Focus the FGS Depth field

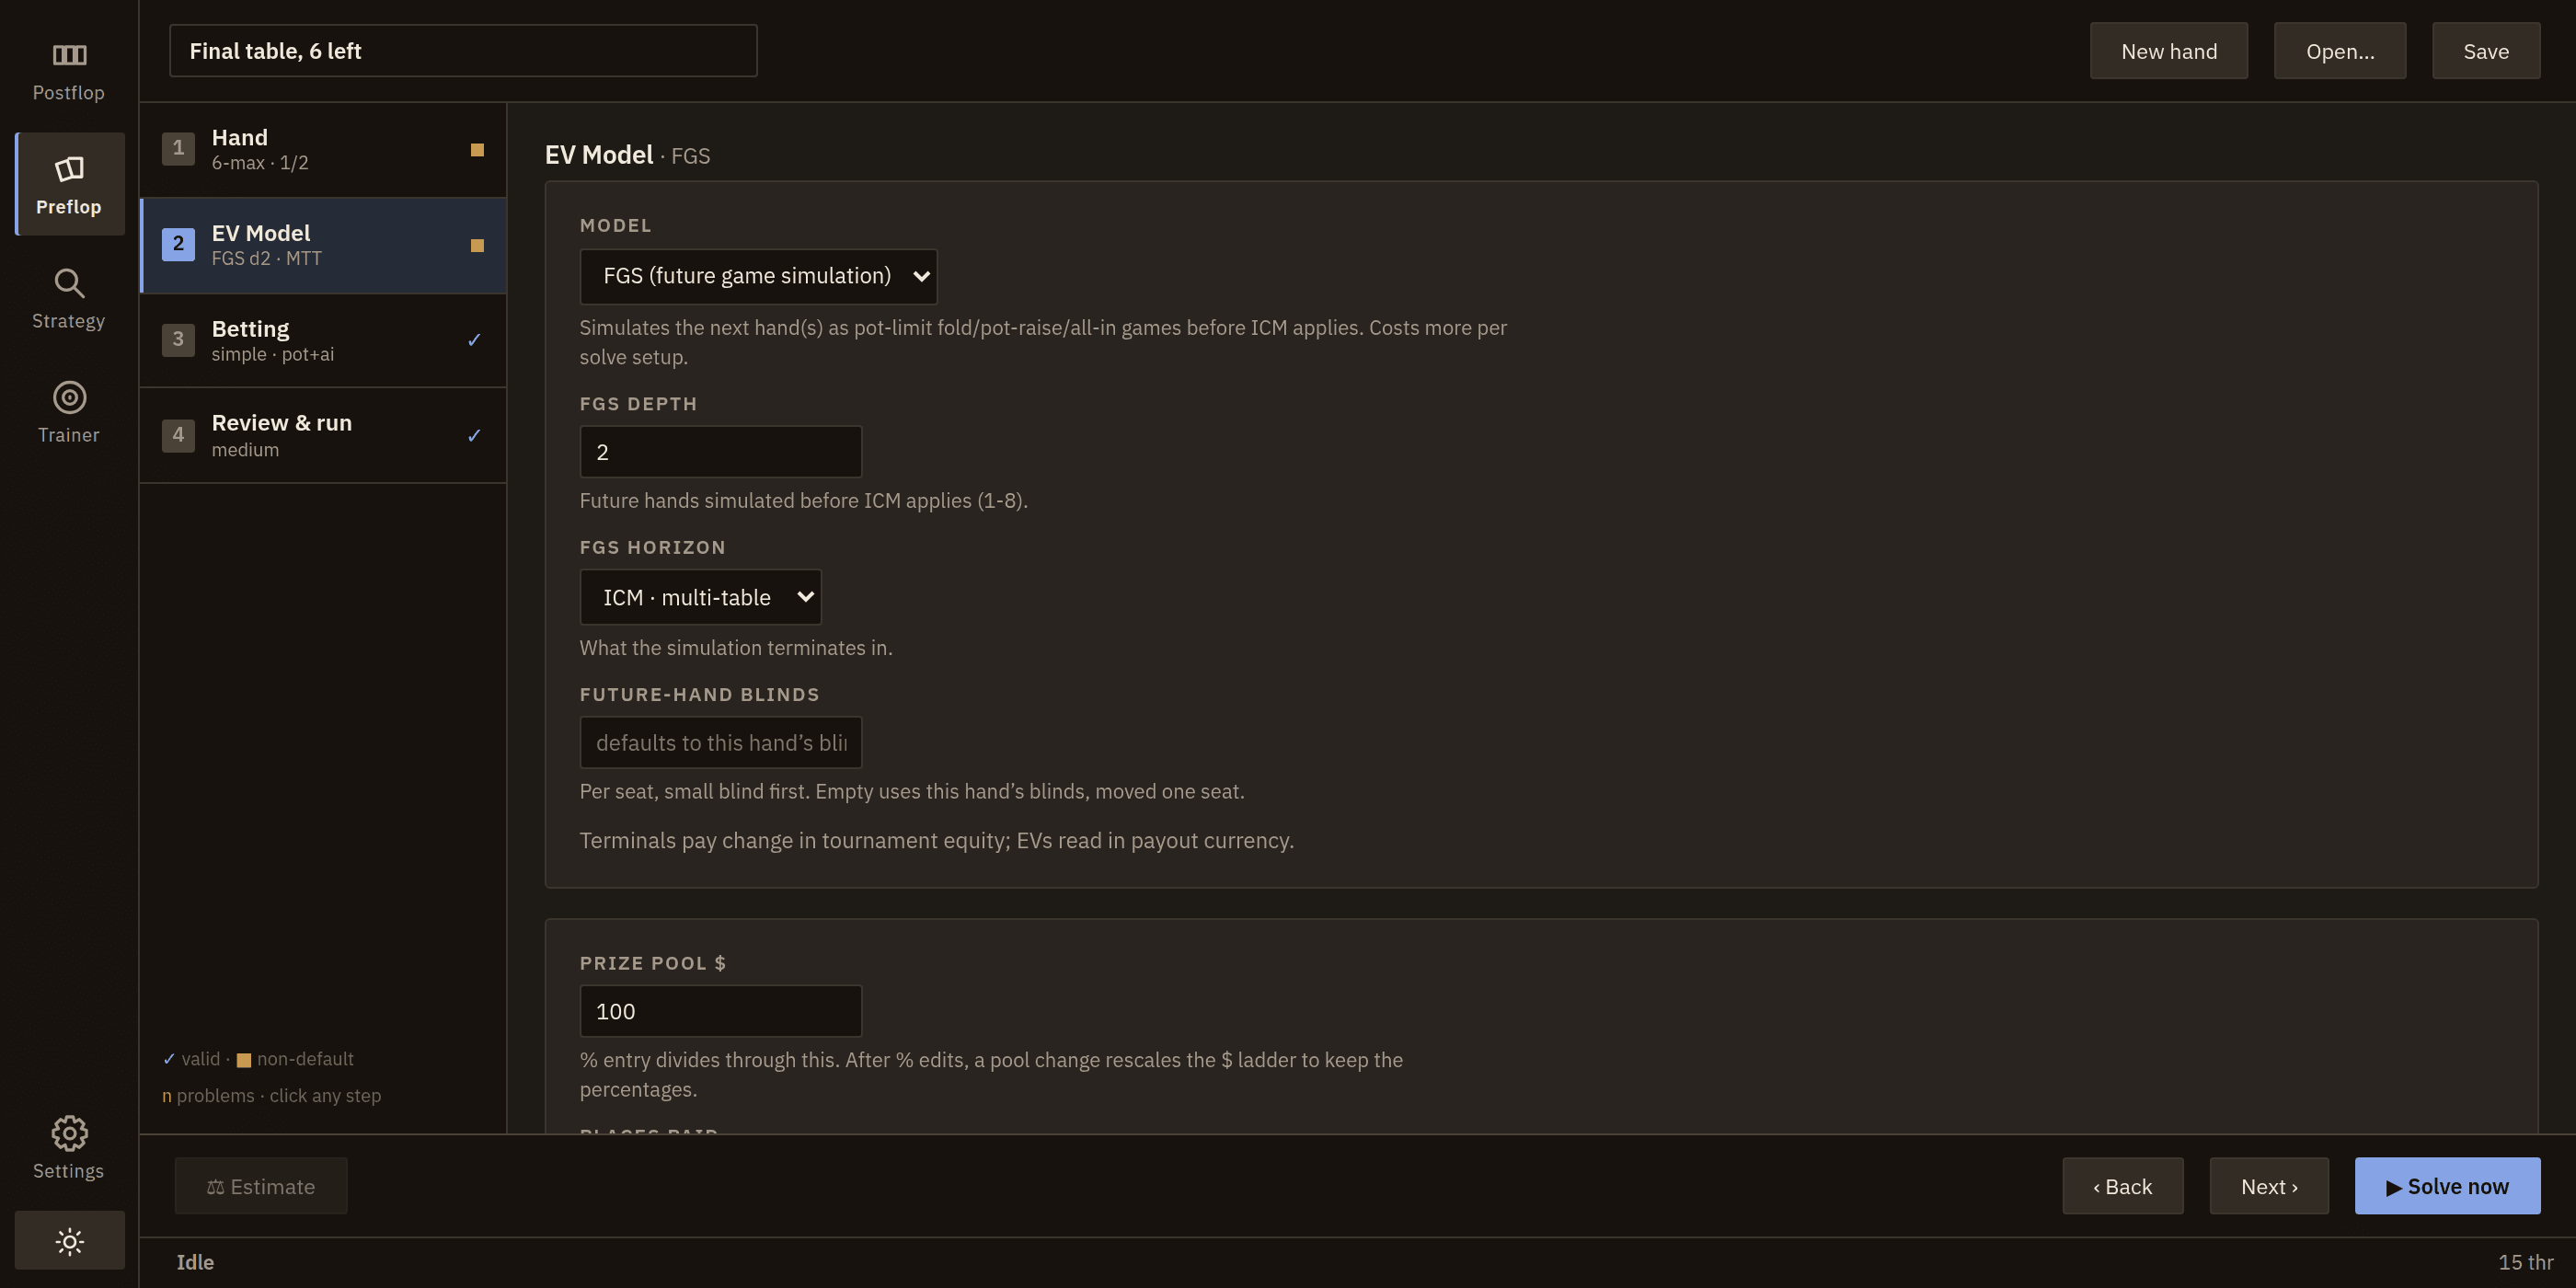pos(720,452)
